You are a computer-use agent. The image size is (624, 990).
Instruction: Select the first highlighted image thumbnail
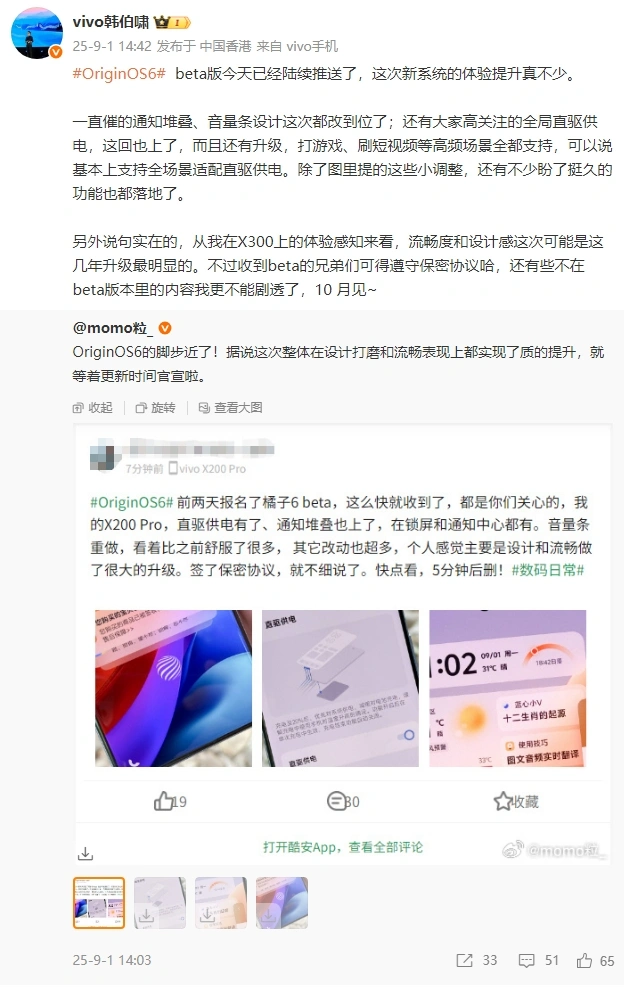(99, 903)
